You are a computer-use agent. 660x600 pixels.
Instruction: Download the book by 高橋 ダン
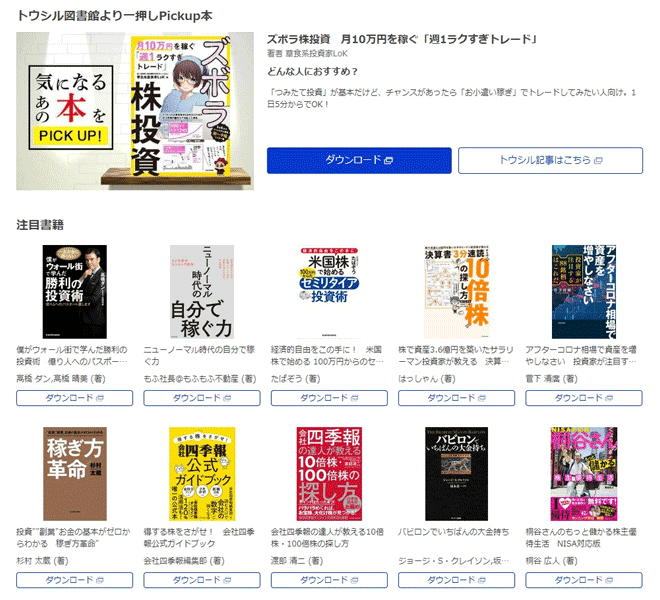coord(75,398)
